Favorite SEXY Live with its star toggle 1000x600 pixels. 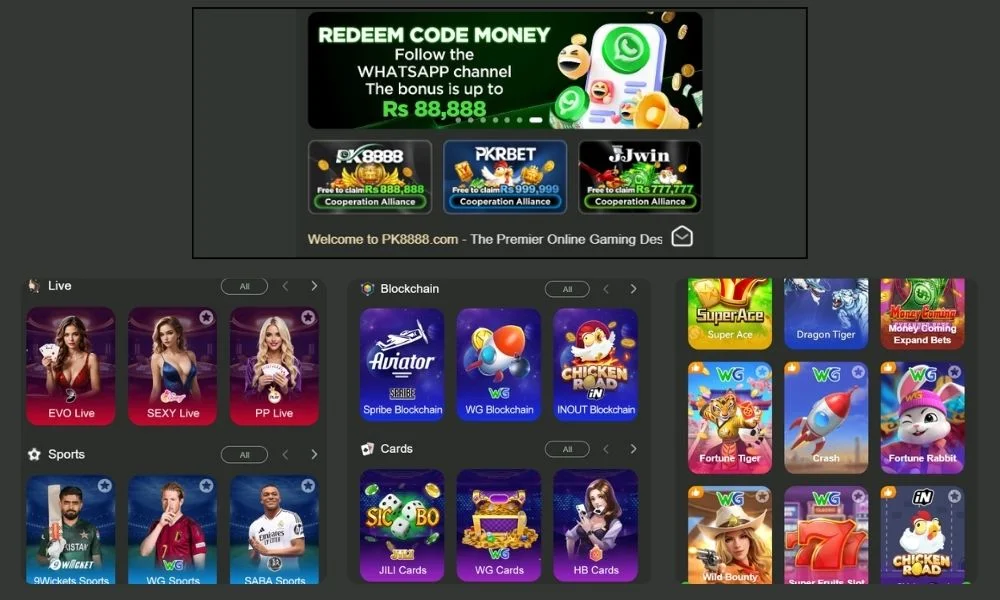pyautogui.click(x=206, y=317)
